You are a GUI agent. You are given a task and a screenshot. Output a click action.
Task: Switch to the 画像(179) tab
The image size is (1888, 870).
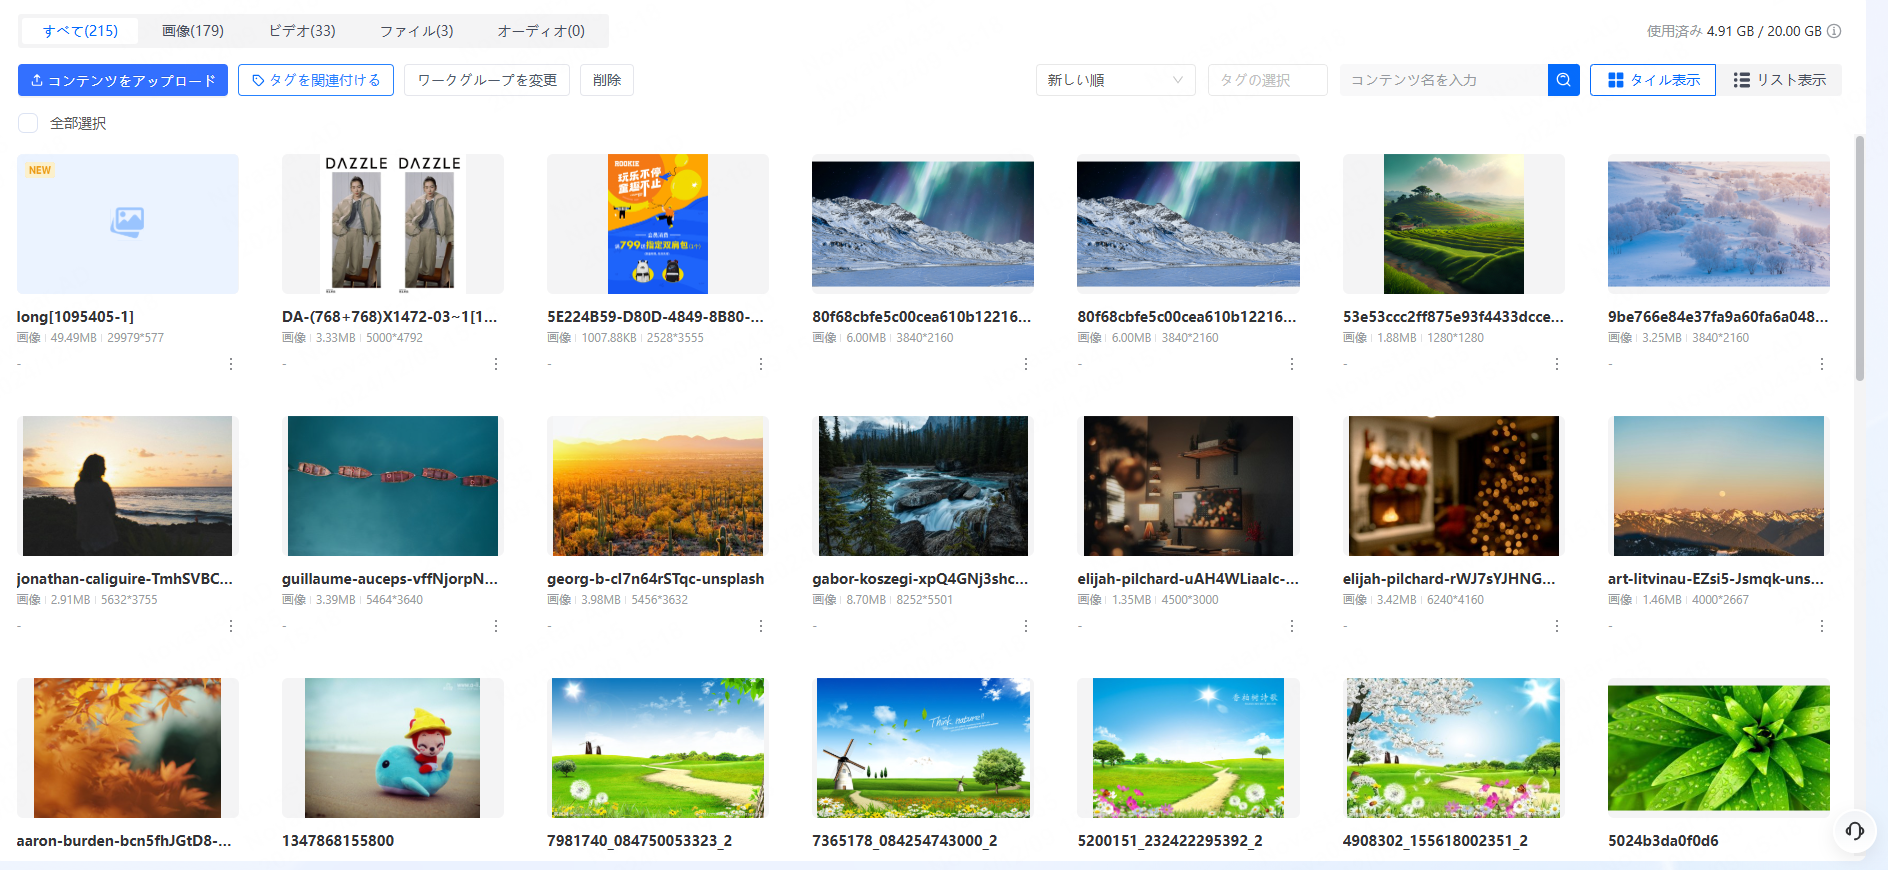coord(193,31)
